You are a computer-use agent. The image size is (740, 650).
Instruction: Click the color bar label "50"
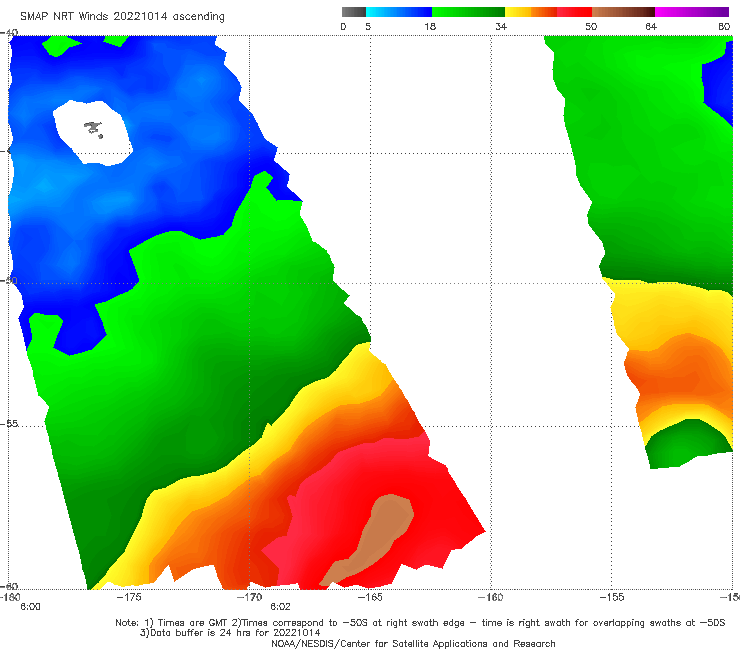(591, 27)
